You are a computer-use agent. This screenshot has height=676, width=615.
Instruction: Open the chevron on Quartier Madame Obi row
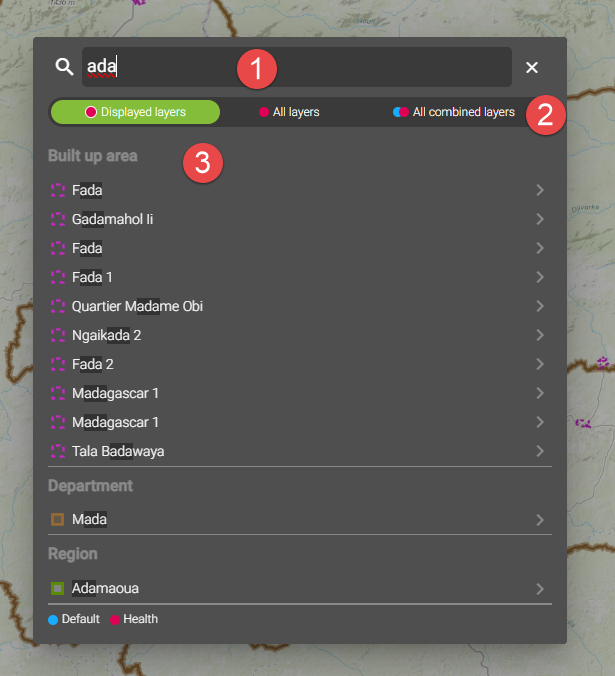tap(540, 306)
